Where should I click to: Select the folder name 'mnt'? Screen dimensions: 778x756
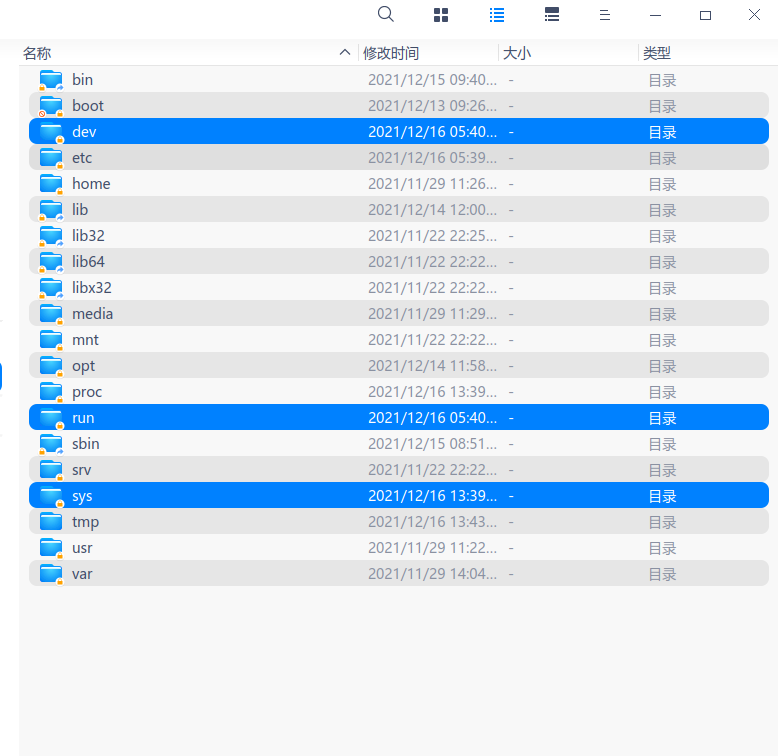[x=85, y=340]
